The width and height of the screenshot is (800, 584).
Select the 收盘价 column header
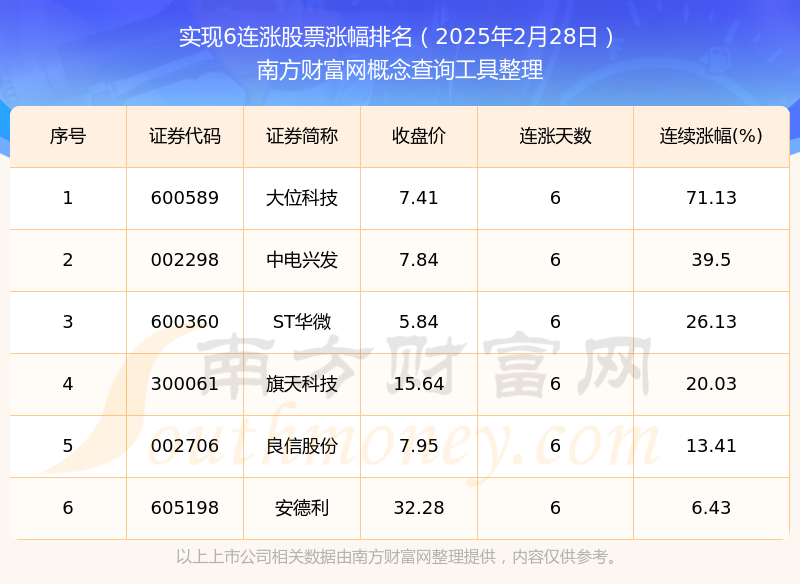pos(419,136)
